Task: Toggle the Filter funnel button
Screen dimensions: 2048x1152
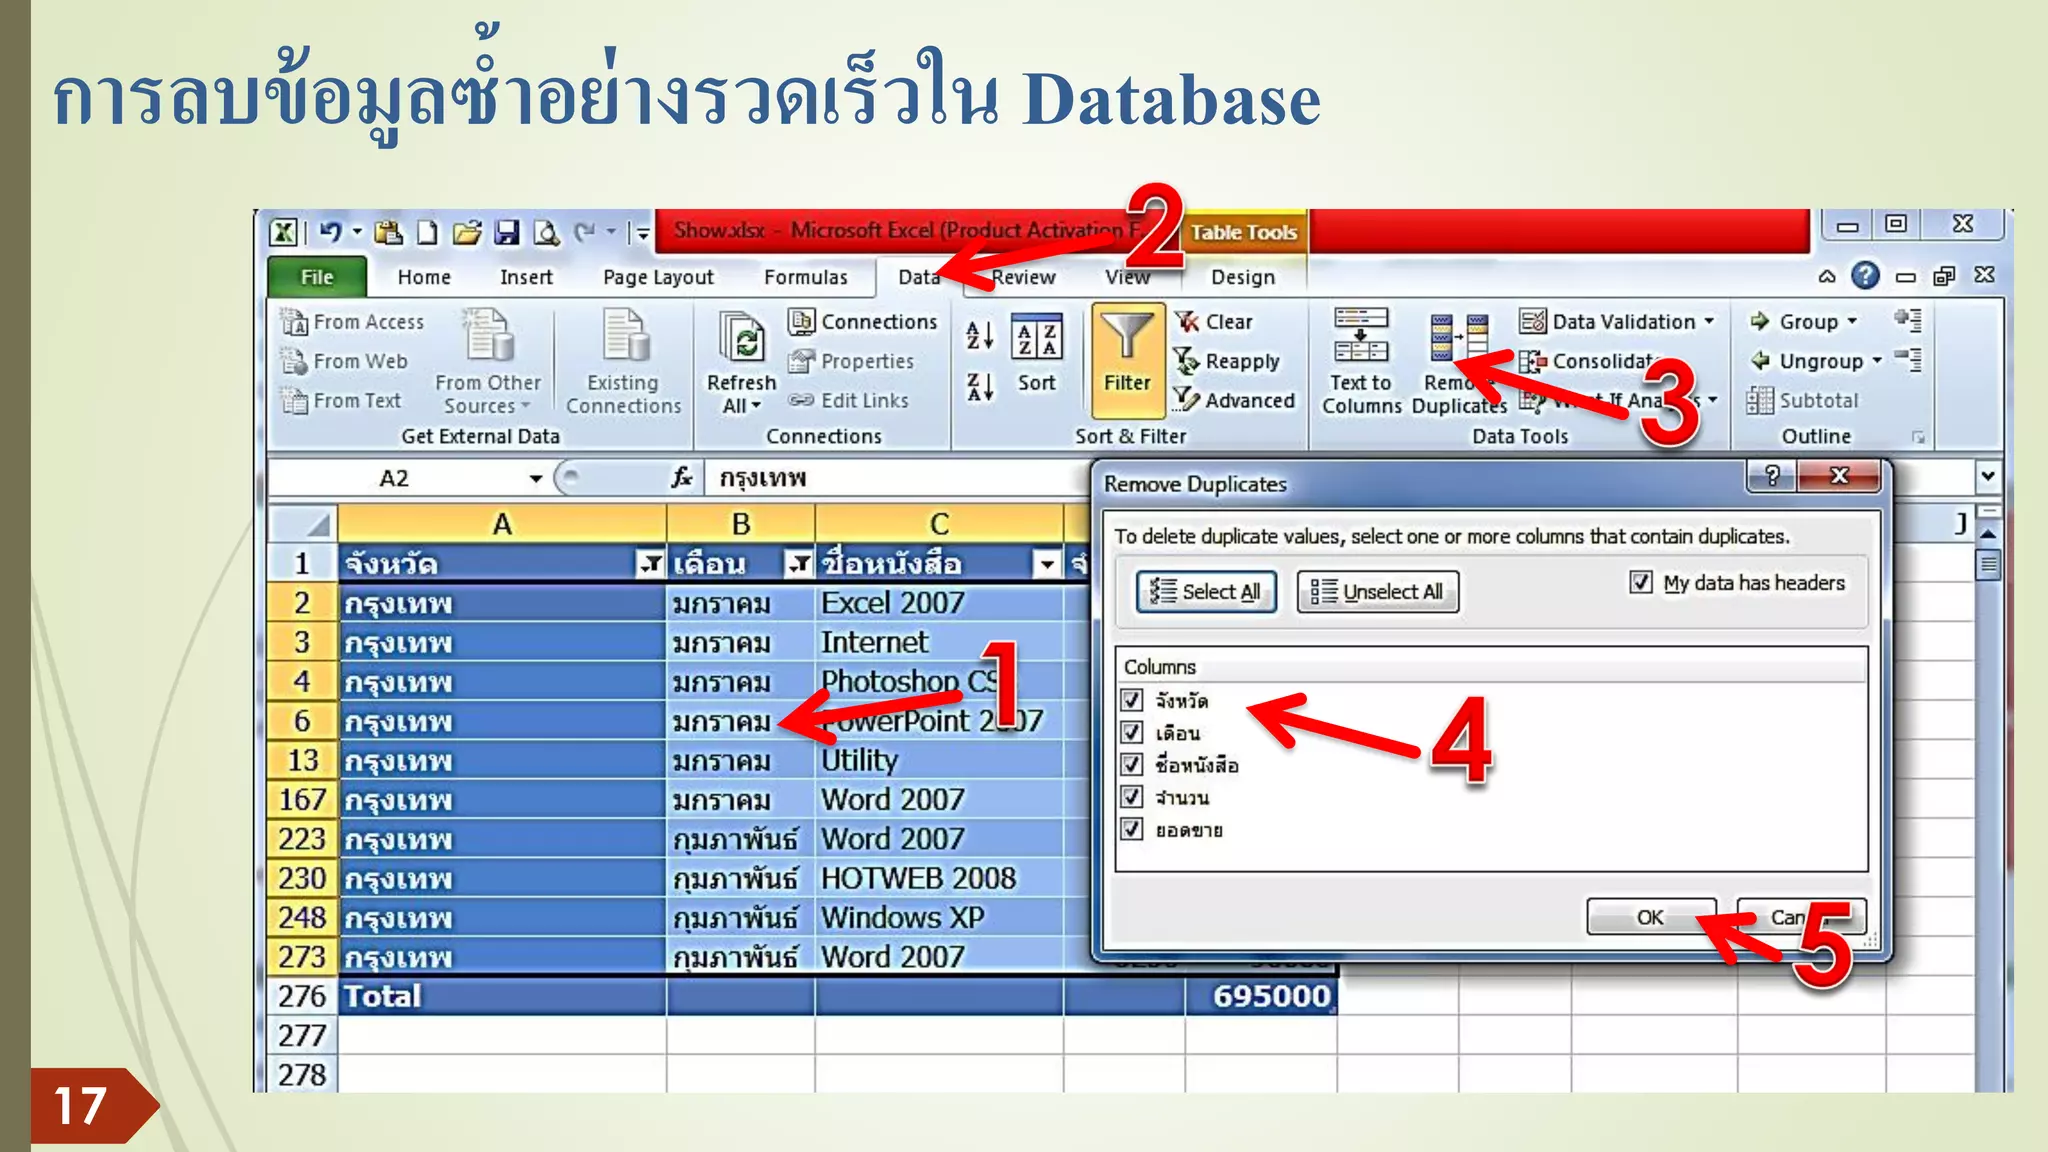Action: click(x=1127, y=360)
